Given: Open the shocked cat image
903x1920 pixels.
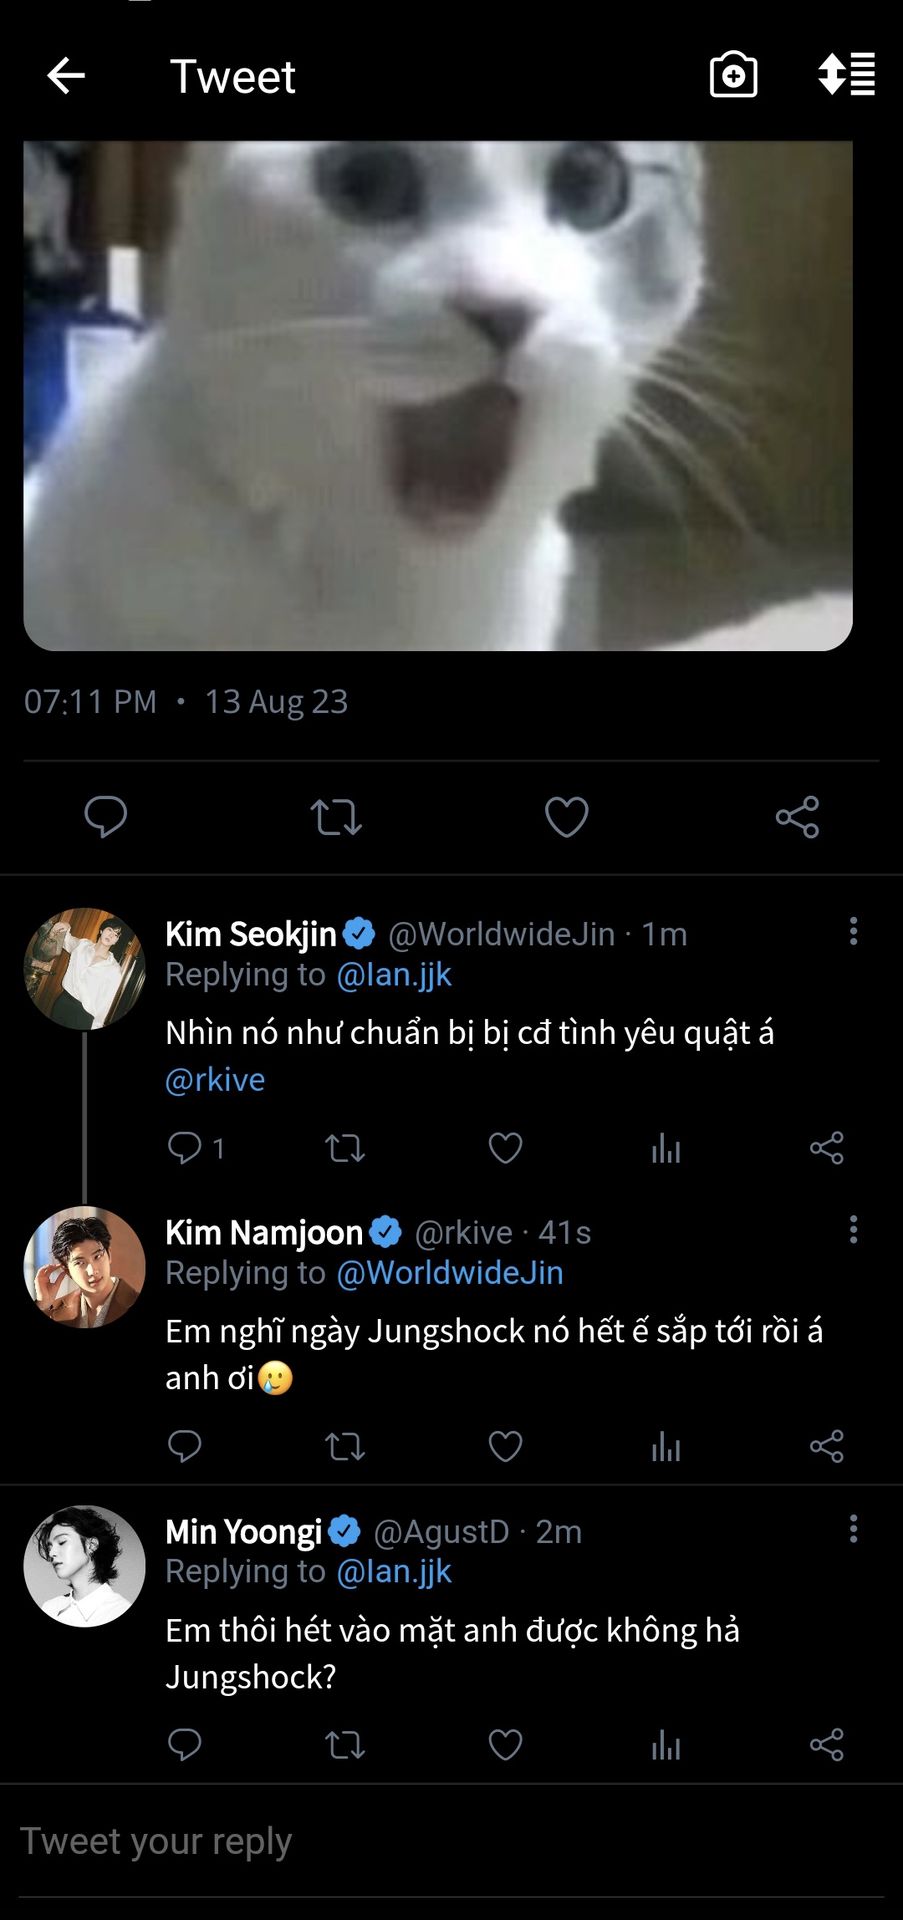Looking at the screenshot, I should pyautogui.click(x=438, y=396).
